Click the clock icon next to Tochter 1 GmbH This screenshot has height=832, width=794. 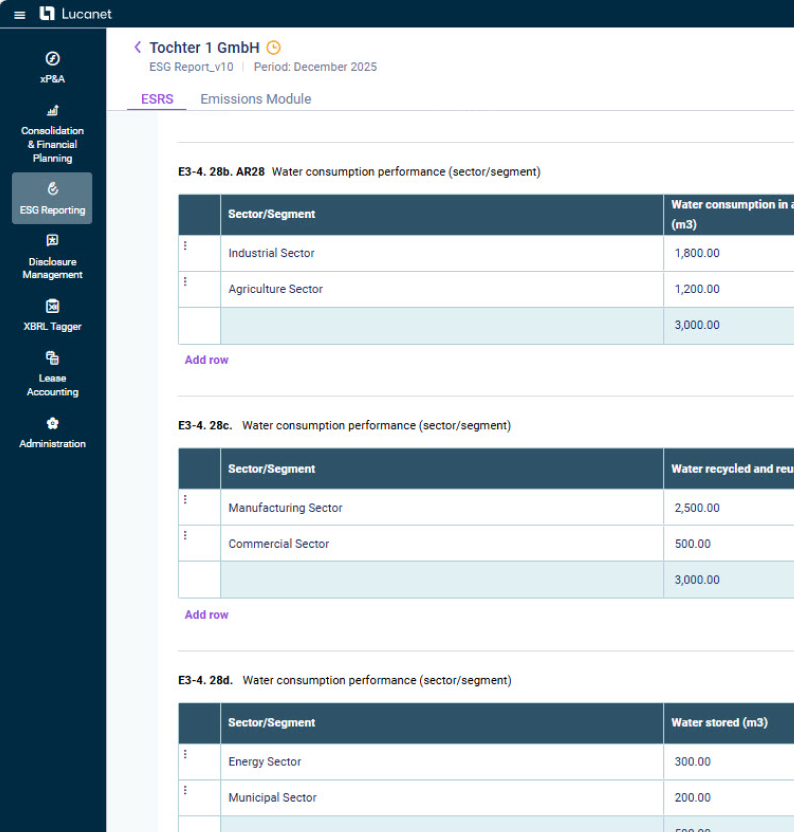(x=274, y=48)
